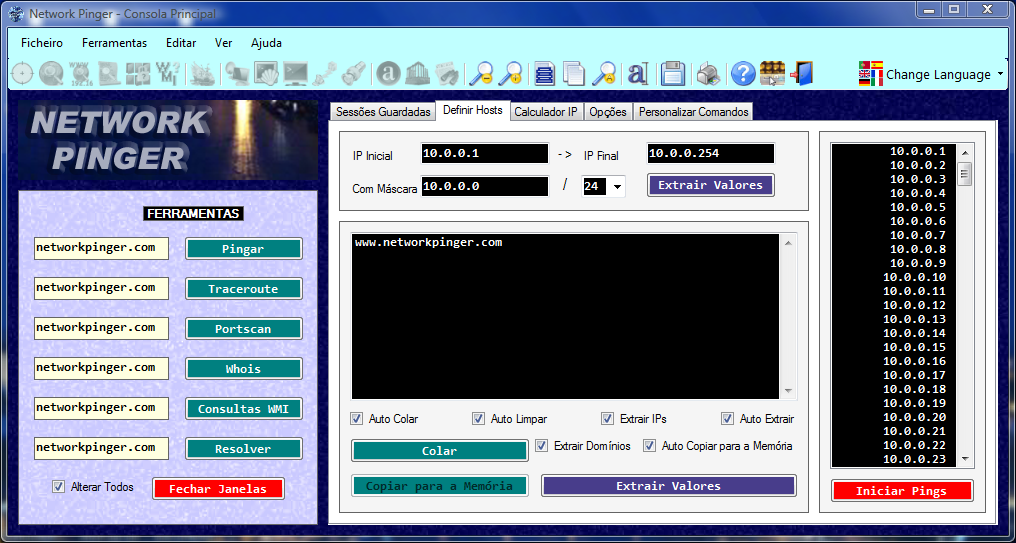Click the window thumbnails toolbar icon
Viewport: 1016px width, 543px height.
pos(772,73)
